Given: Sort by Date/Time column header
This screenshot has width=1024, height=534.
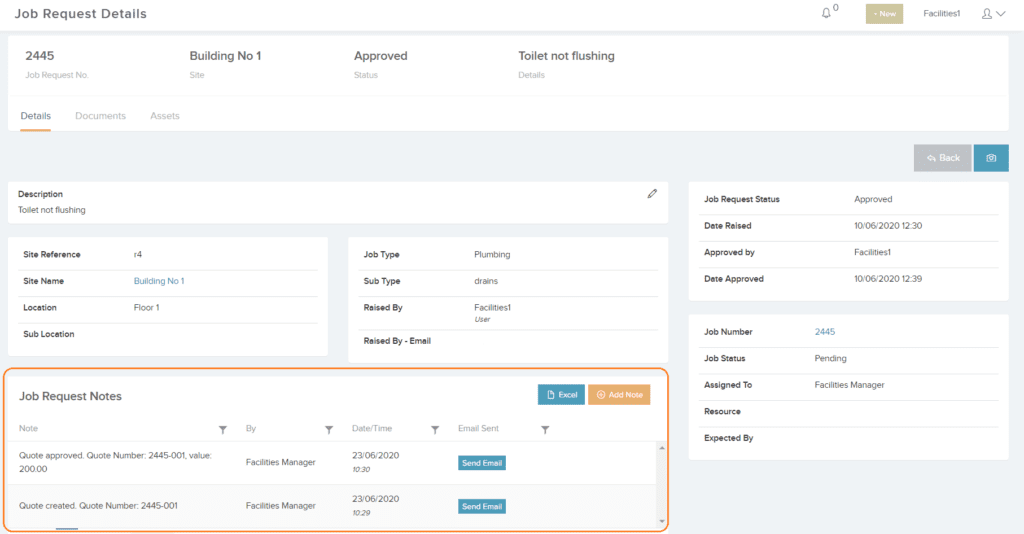Looking at the screenshot, I should pos(372,428).
